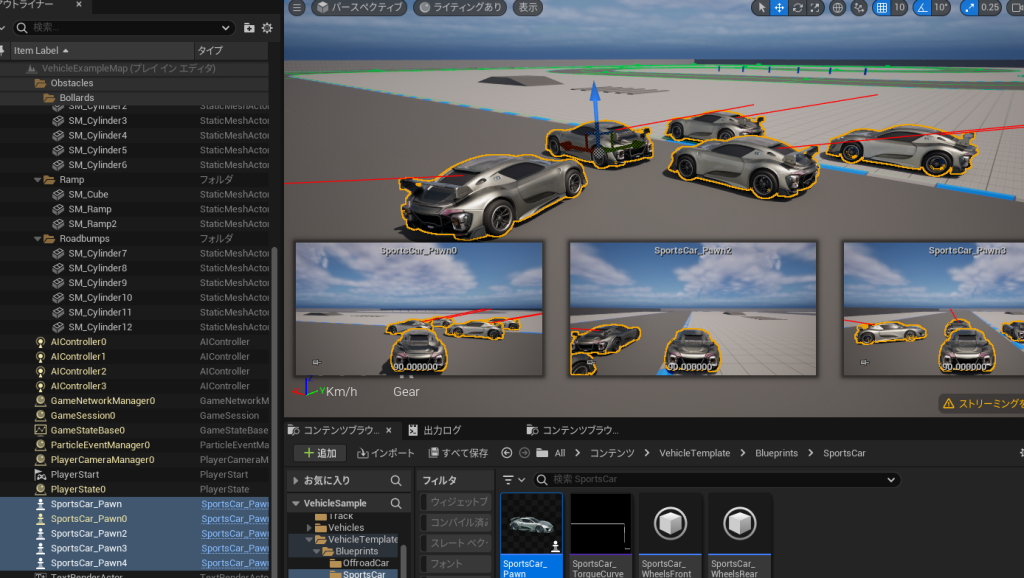
Task: Select the translate (move) transform tool
Action: tap(779, 8)
